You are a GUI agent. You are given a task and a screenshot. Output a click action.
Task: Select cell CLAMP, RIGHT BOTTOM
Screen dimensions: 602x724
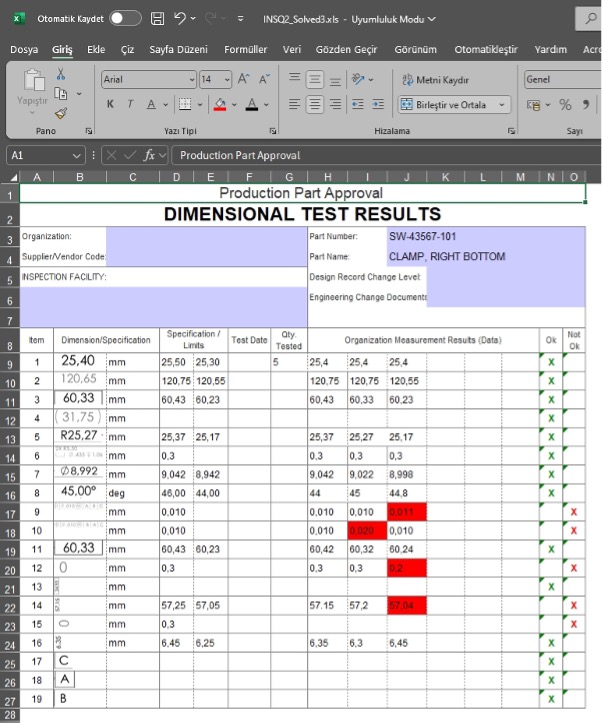pyautogui.click(x=486, y=257)
